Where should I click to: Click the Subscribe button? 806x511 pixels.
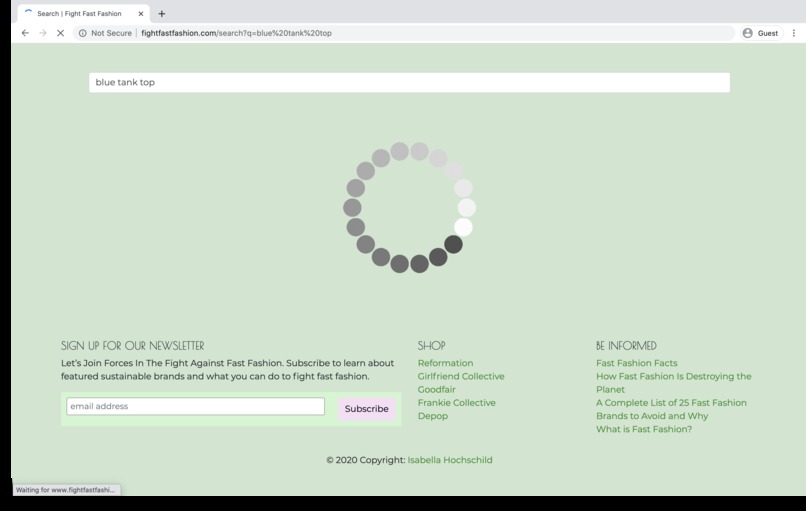coord(367,409)
